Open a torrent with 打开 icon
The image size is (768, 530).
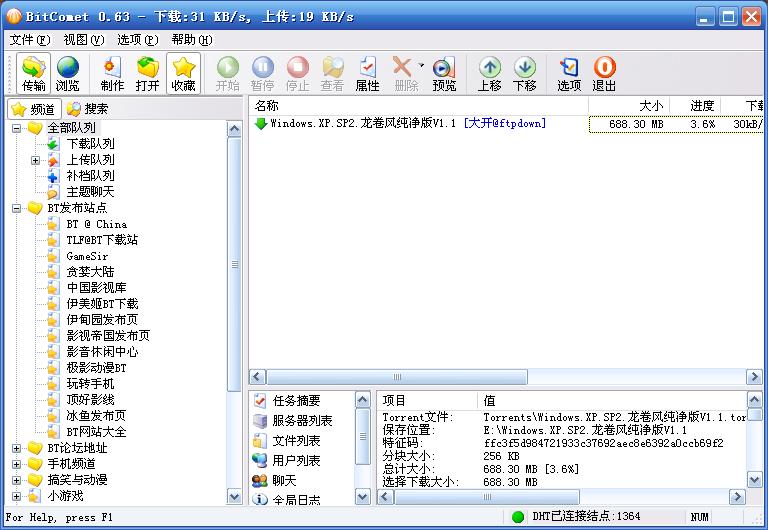[x=147, y=73]
